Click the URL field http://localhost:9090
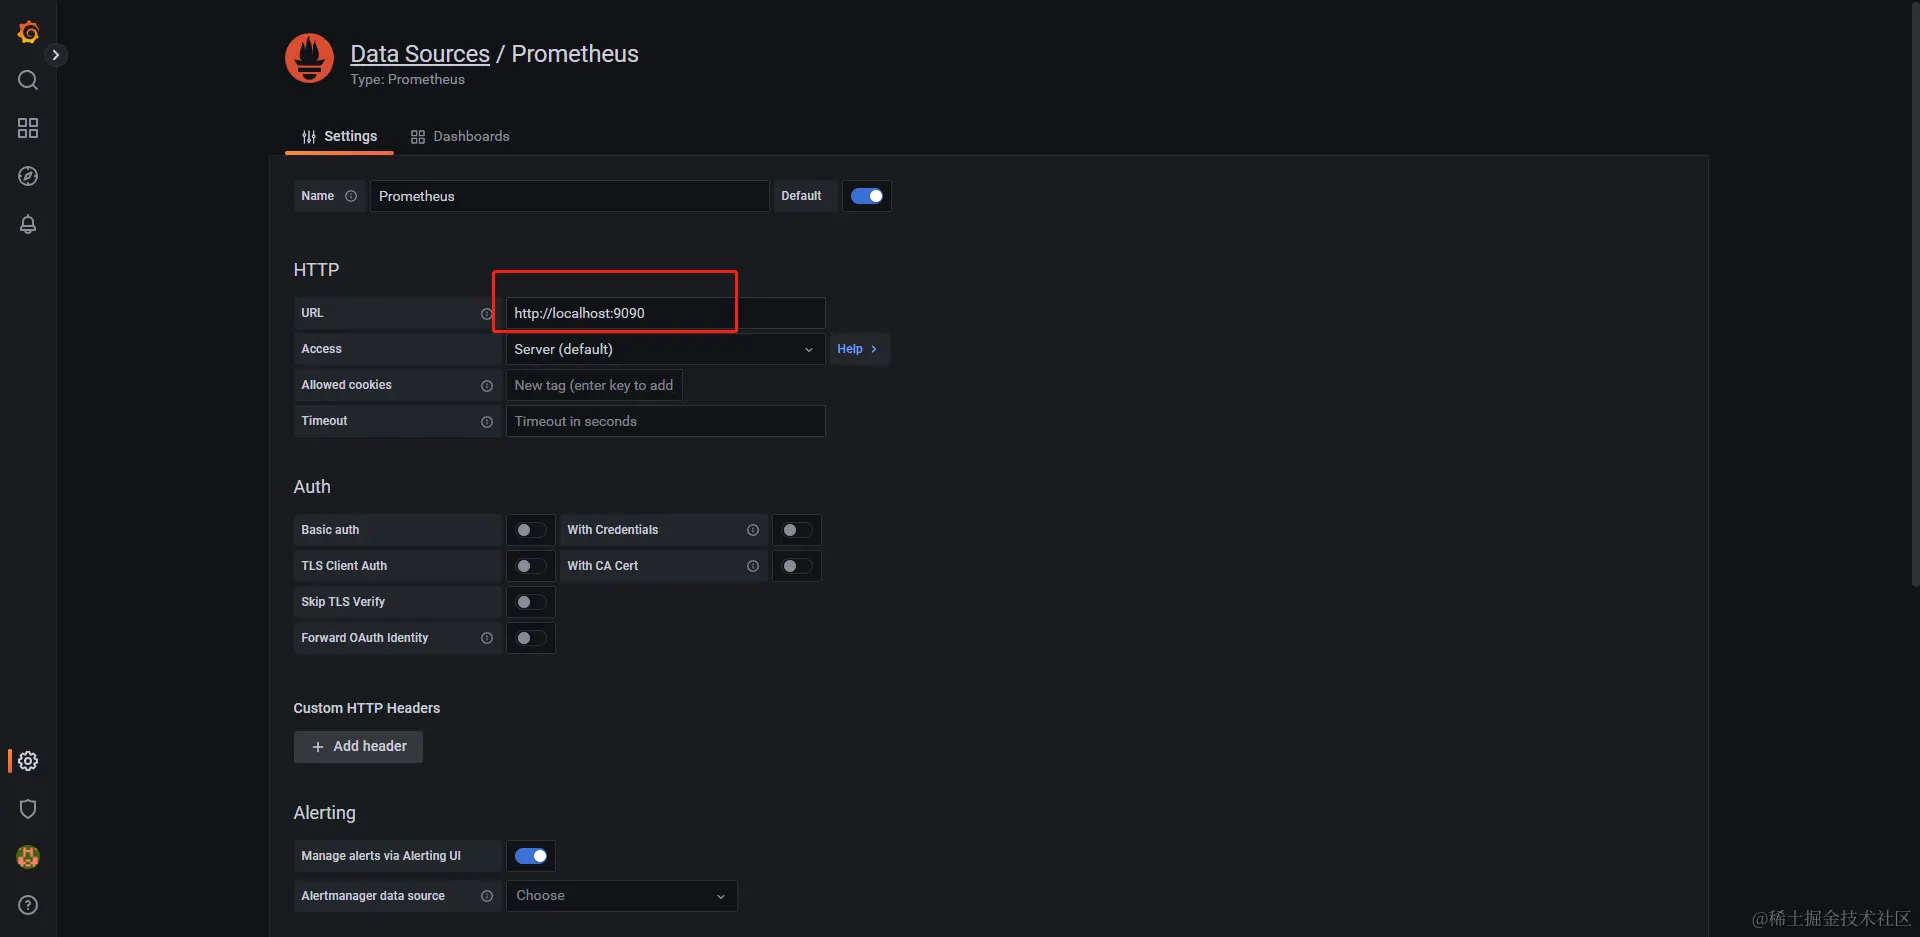1920x937 pixels. [665, 313]
